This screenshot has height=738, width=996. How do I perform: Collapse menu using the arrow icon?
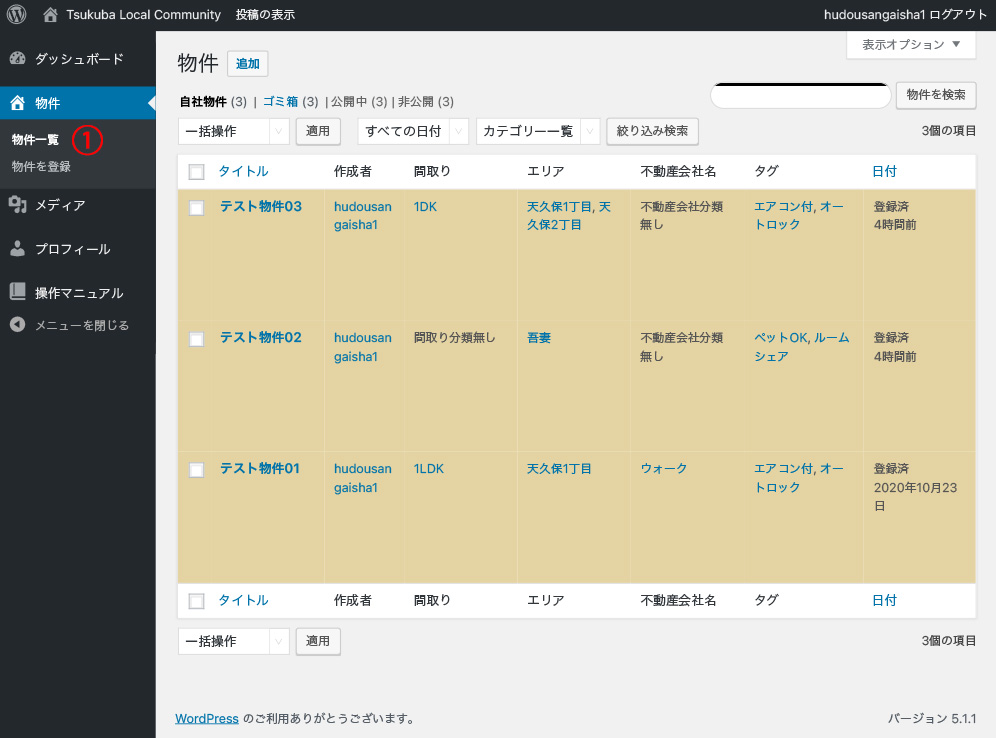click(x=17, y=325)
